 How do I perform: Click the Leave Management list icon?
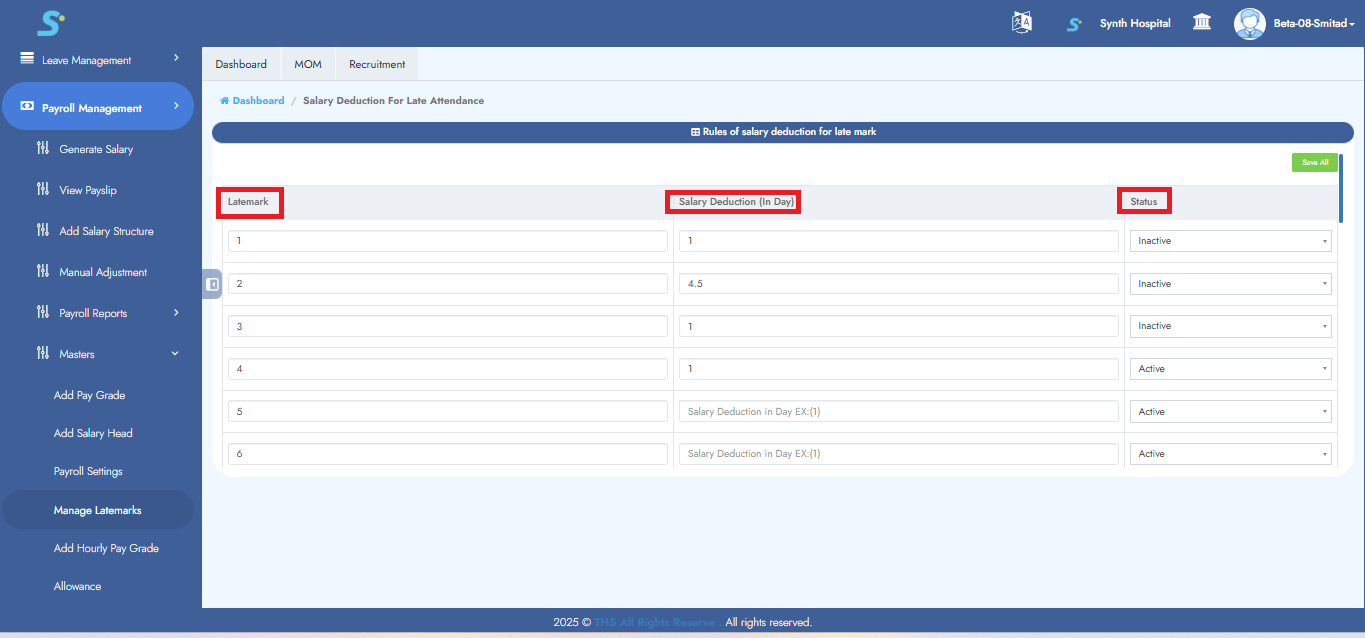[x=27, y=59]
